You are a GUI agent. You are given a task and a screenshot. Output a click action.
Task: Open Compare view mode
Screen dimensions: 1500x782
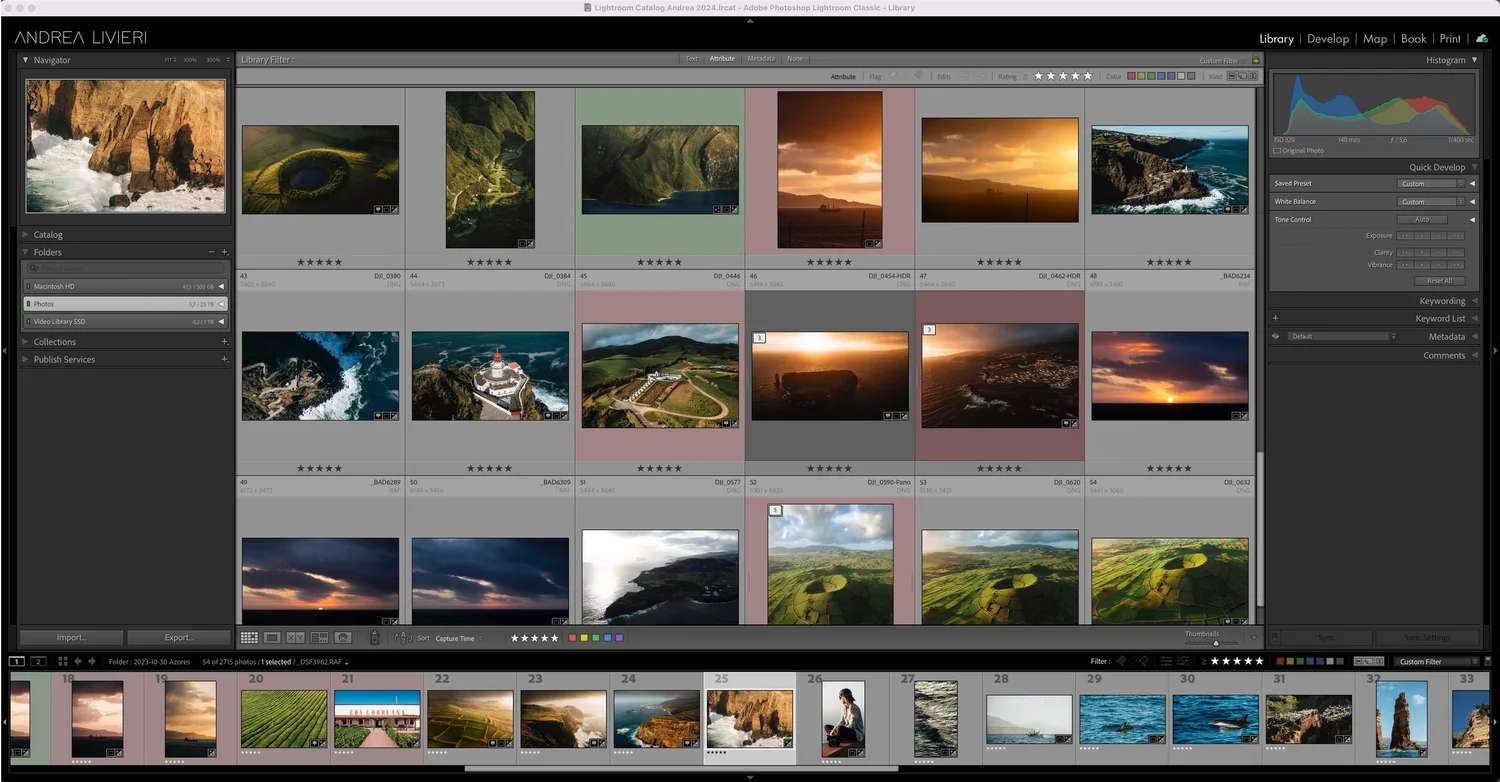click(x=294, y=637)
